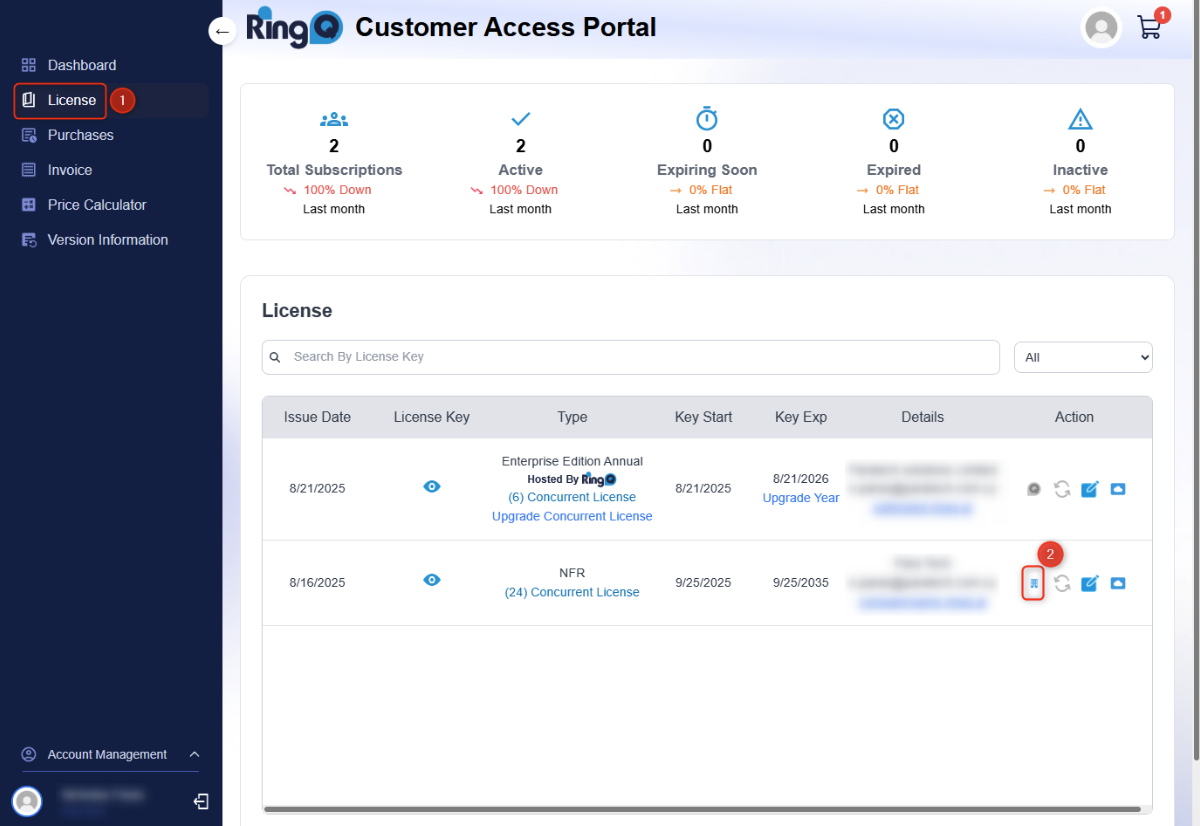Open the Invoice page from the sidebar

pos(70,169)
